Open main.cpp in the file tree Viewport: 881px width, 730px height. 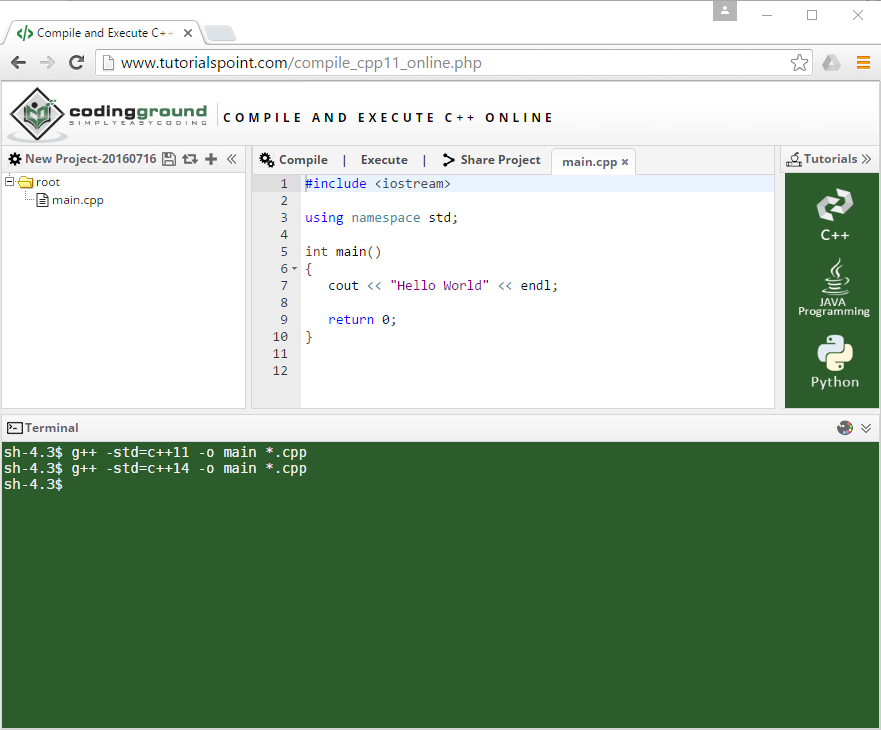pos(78,200)
